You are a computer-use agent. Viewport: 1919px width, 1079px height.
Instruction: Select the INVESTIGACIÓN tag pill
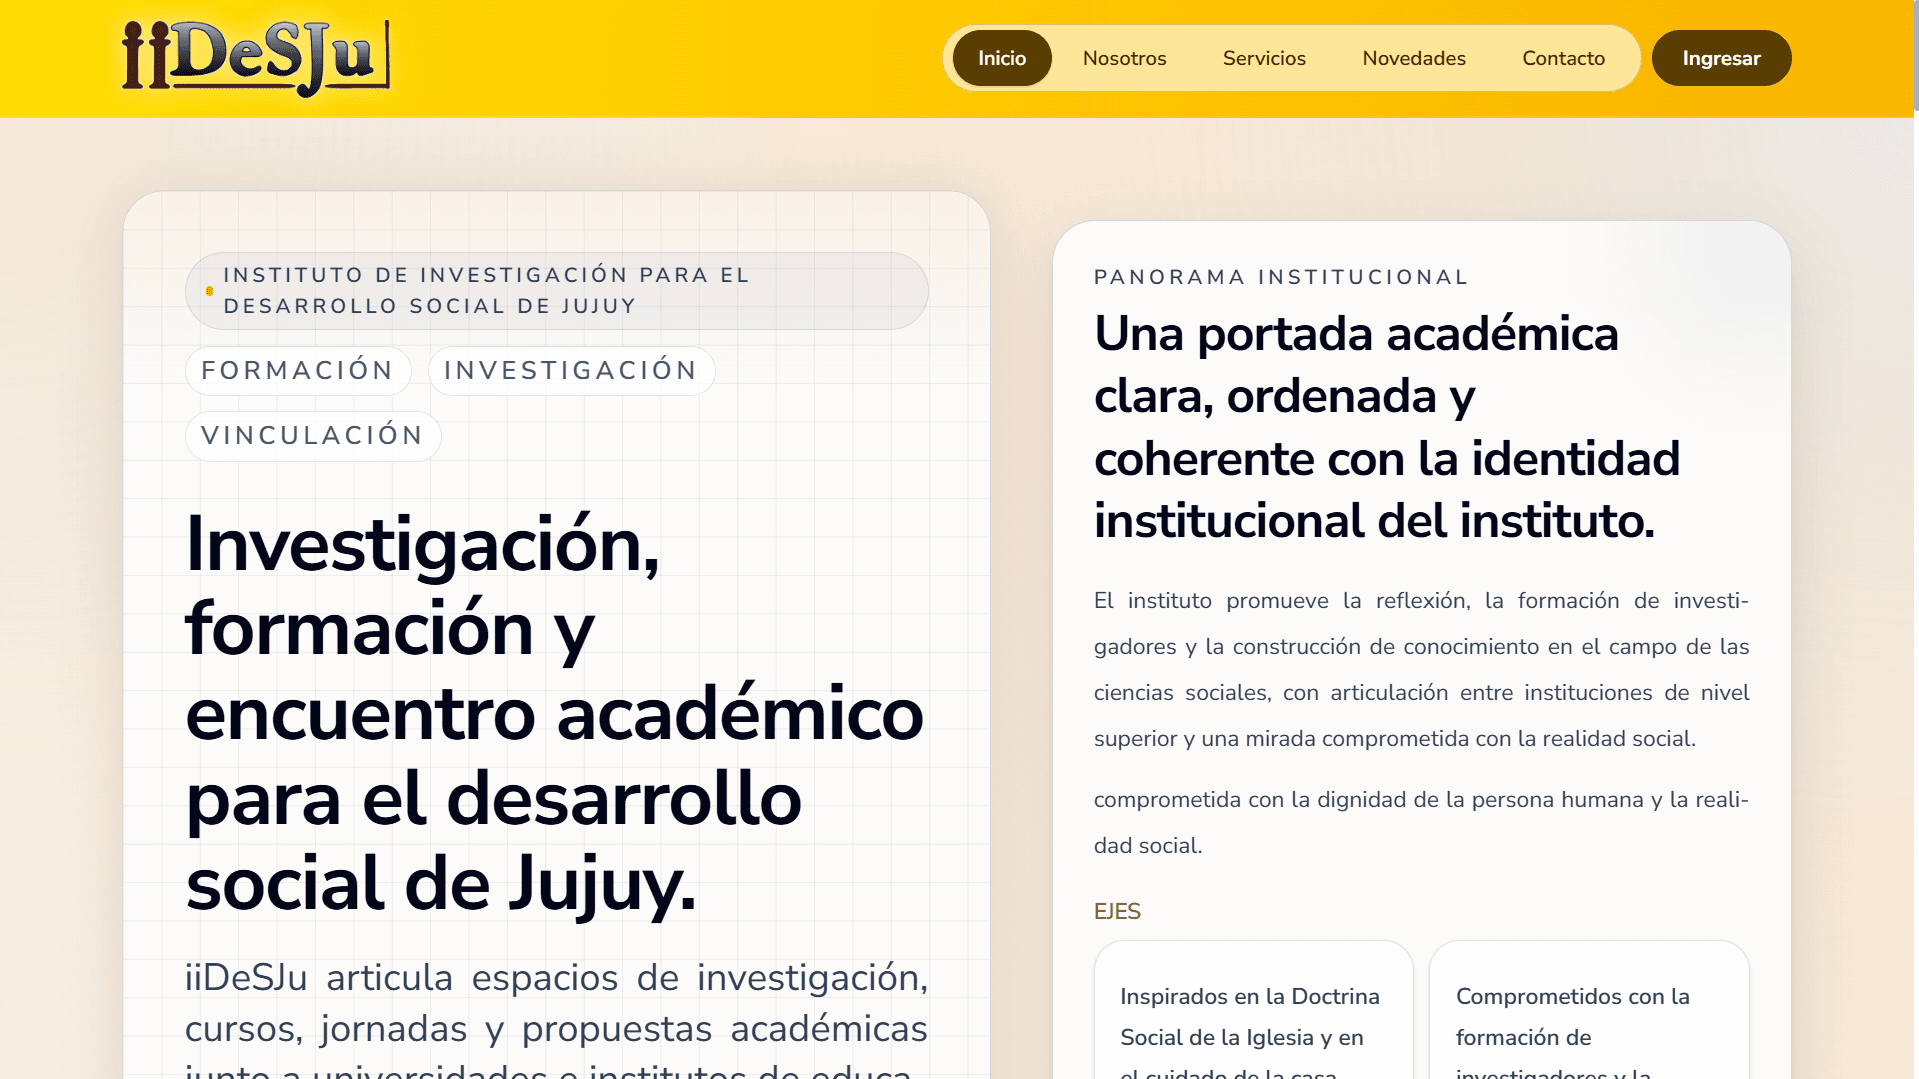pyautogui.click(x=571, y=371)
